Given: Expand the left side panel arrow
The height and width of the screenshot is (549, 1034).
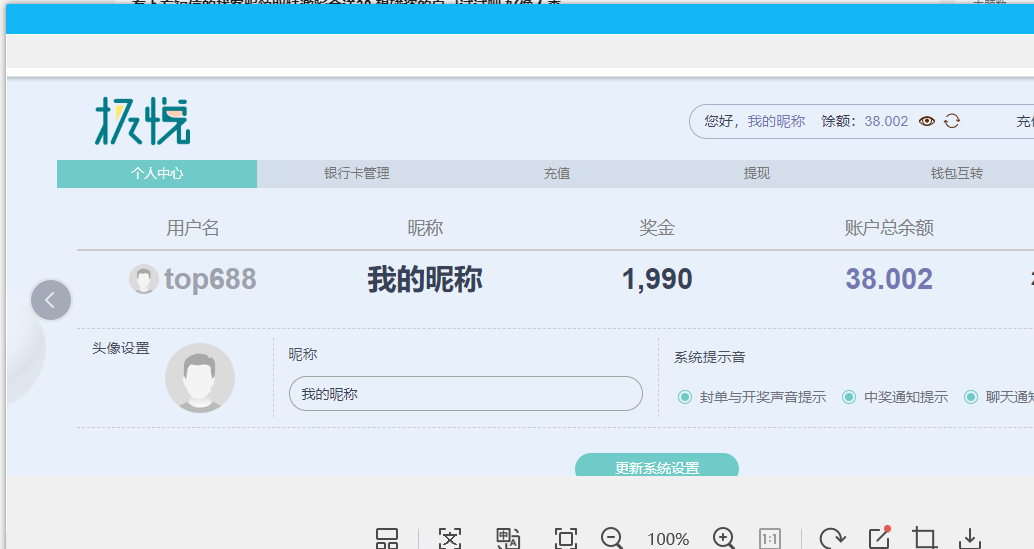Looking at the screenshot, I should 51,299.
